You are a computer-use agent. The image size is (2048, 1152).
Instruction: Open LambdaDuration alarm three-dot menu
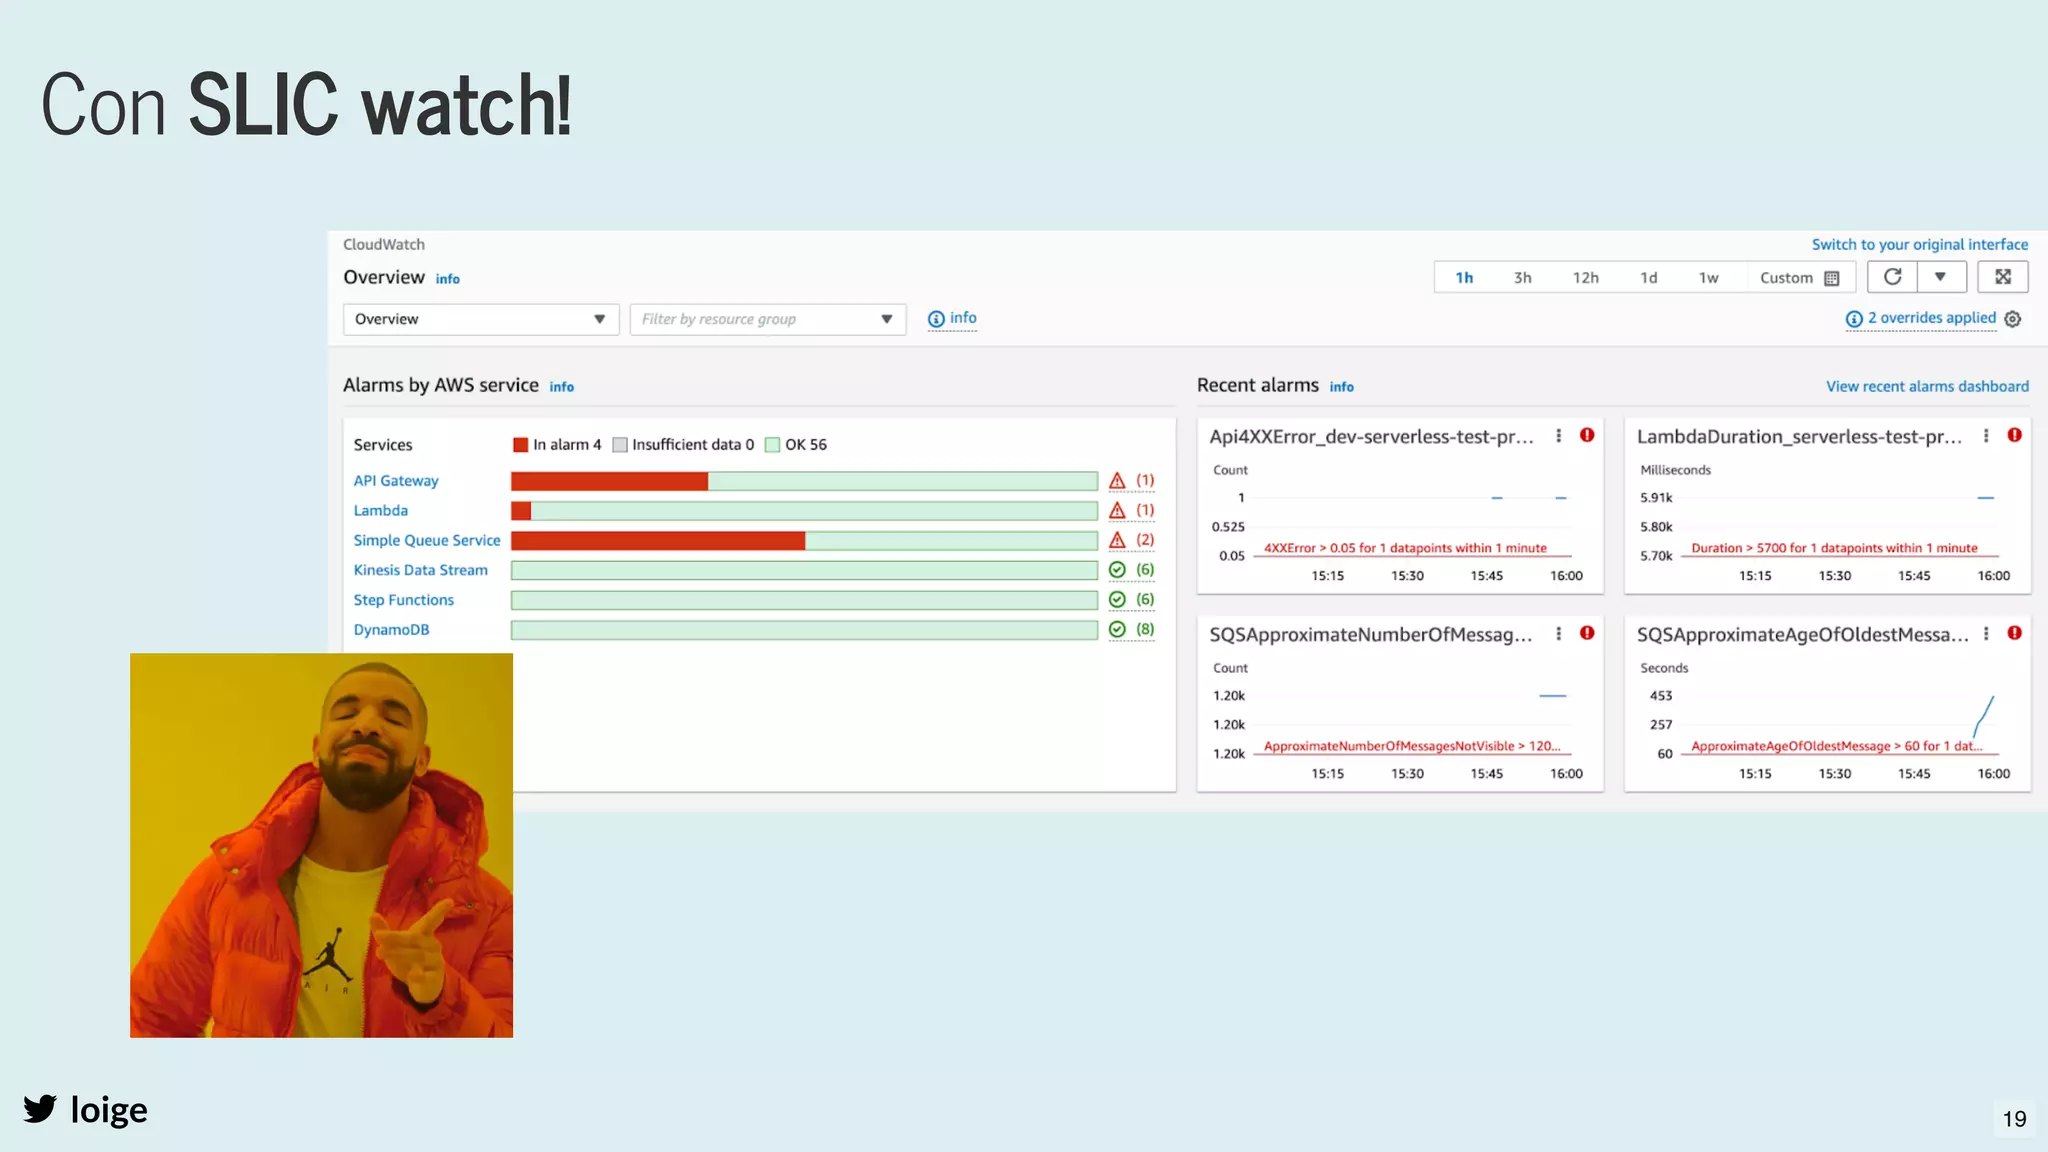tap(1986, 436)
